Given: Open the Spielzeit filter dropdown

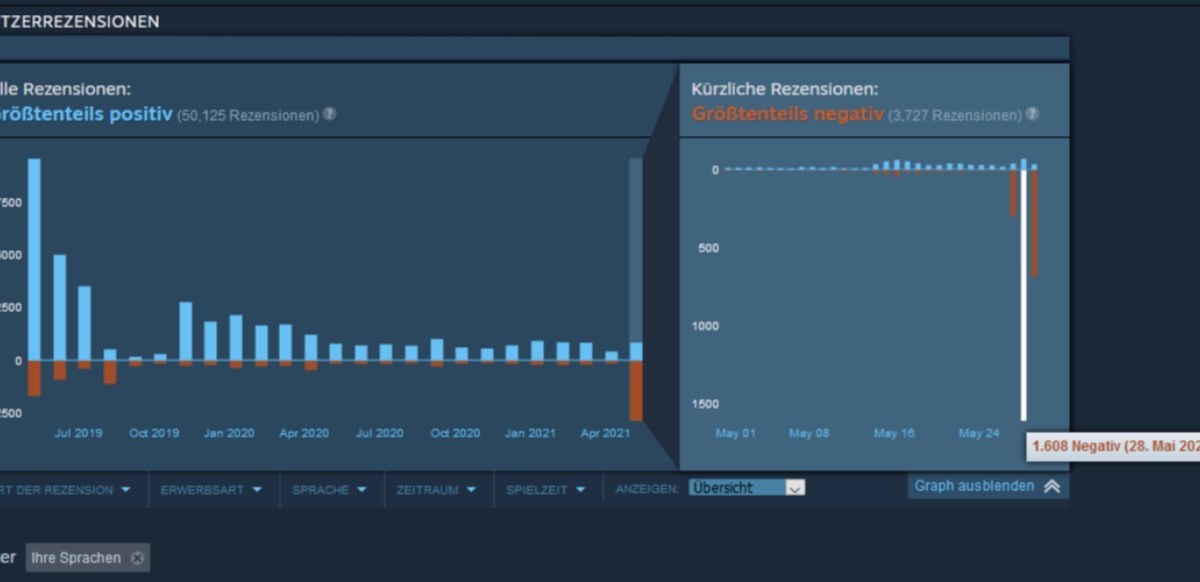Looking at the screenshot, I should pyautogui.click(x=545, y=490).
